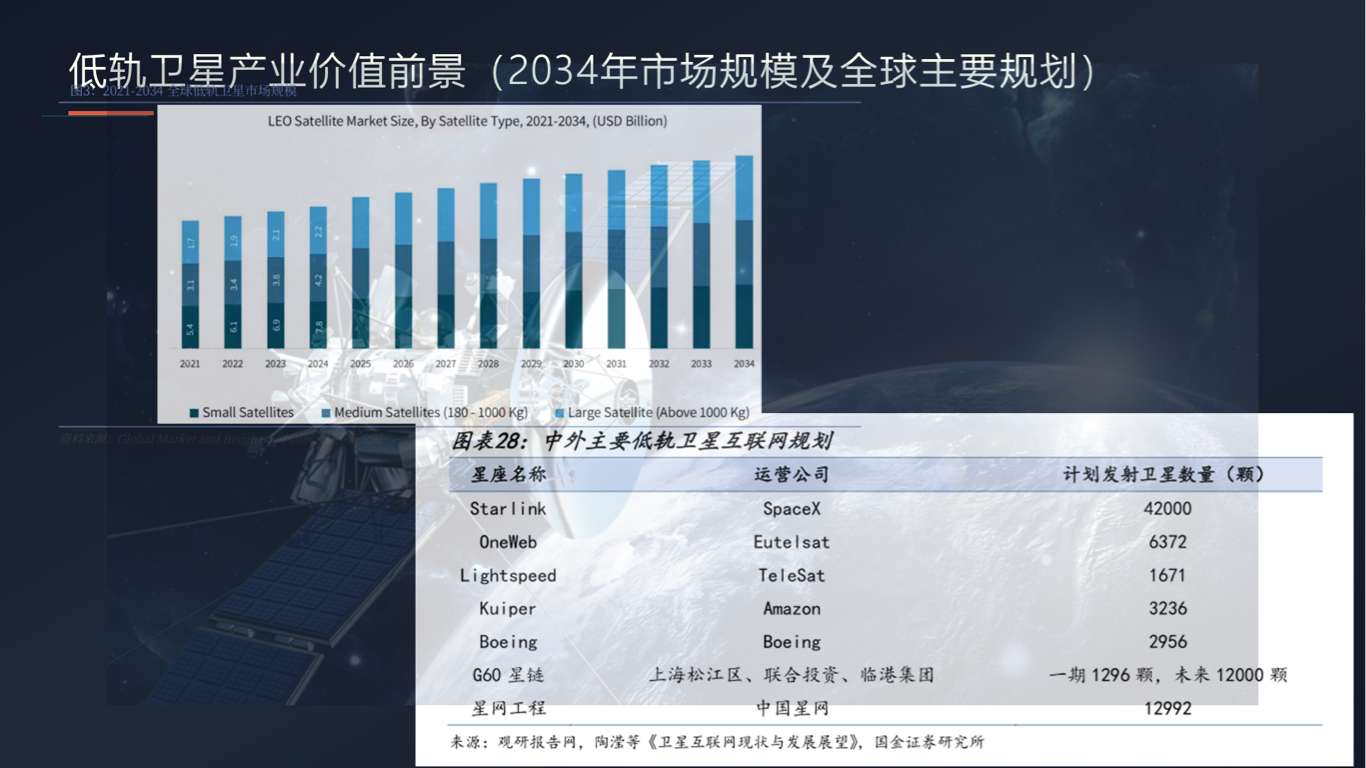Image resolution: width=1366 pixels, height=768 pixels.
Task: Click the 'Amazon' table cell
Action: (791, 609)
